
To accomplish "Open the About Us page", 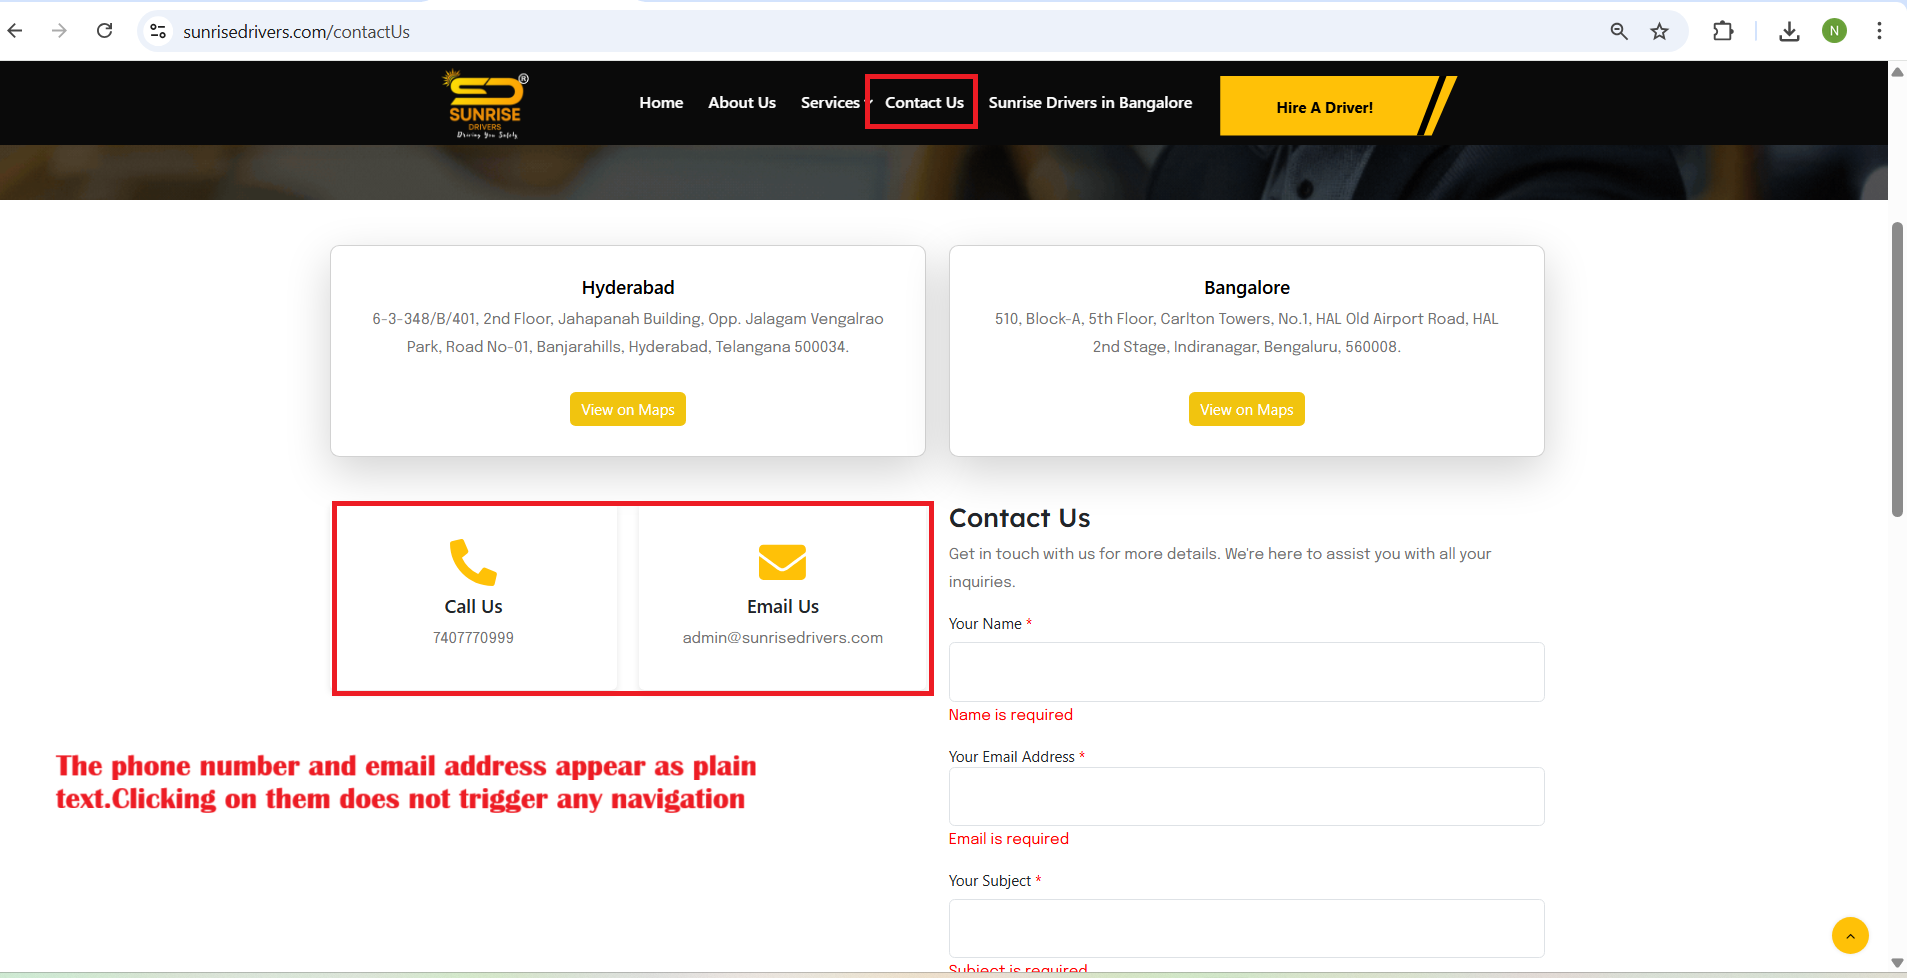I will click(741, 103).
